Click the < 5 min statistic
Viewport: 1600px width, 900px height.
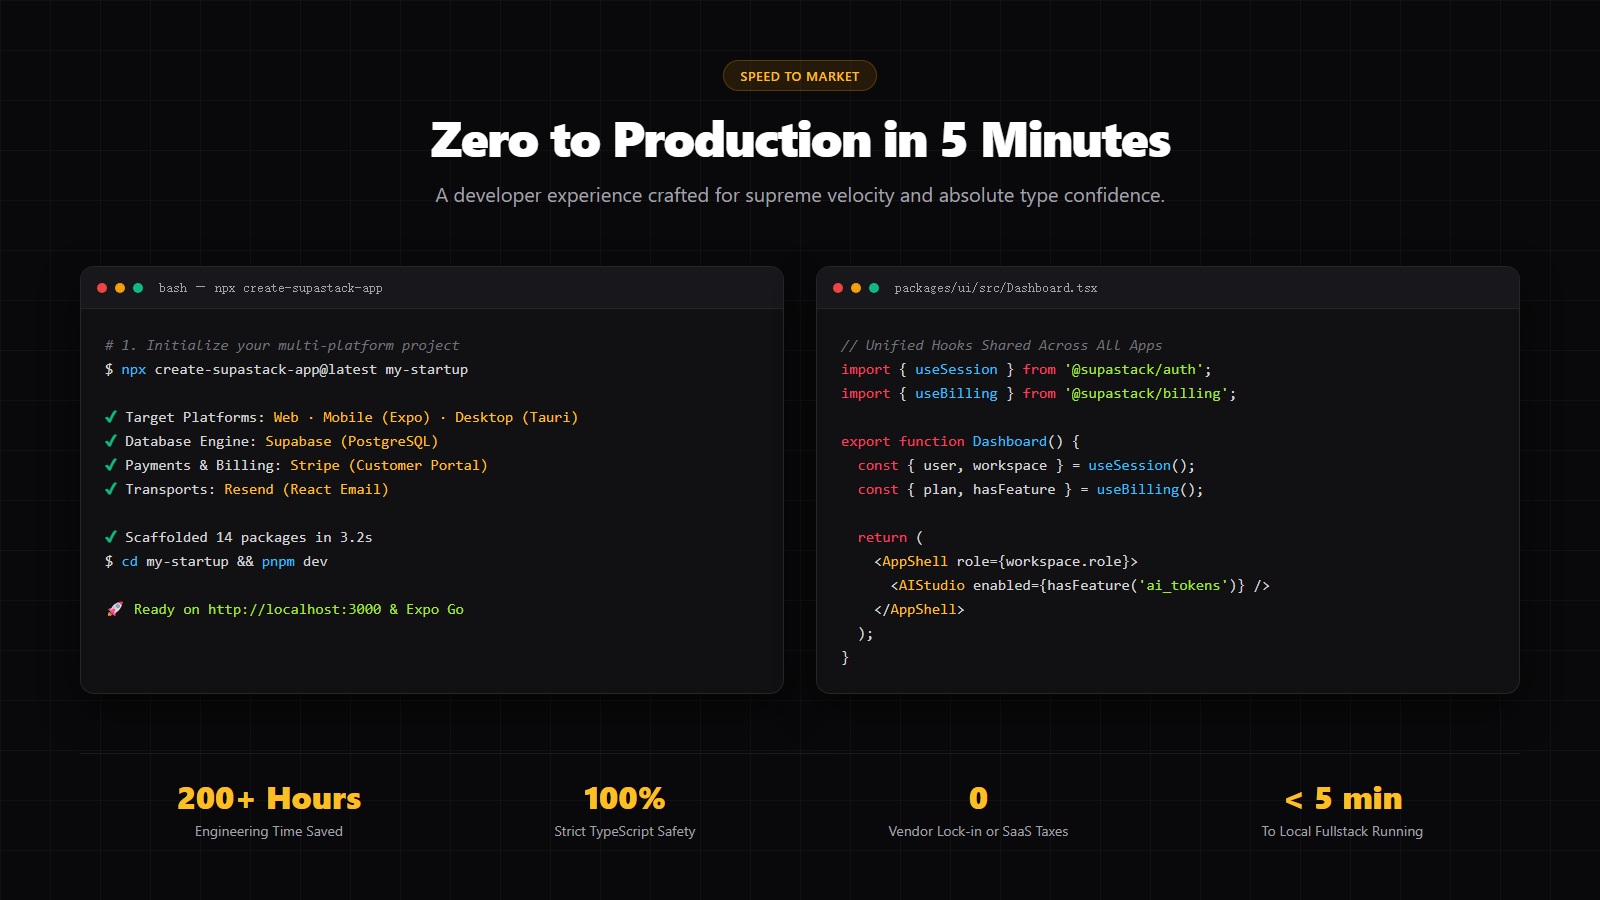(x=1343, y=798)
